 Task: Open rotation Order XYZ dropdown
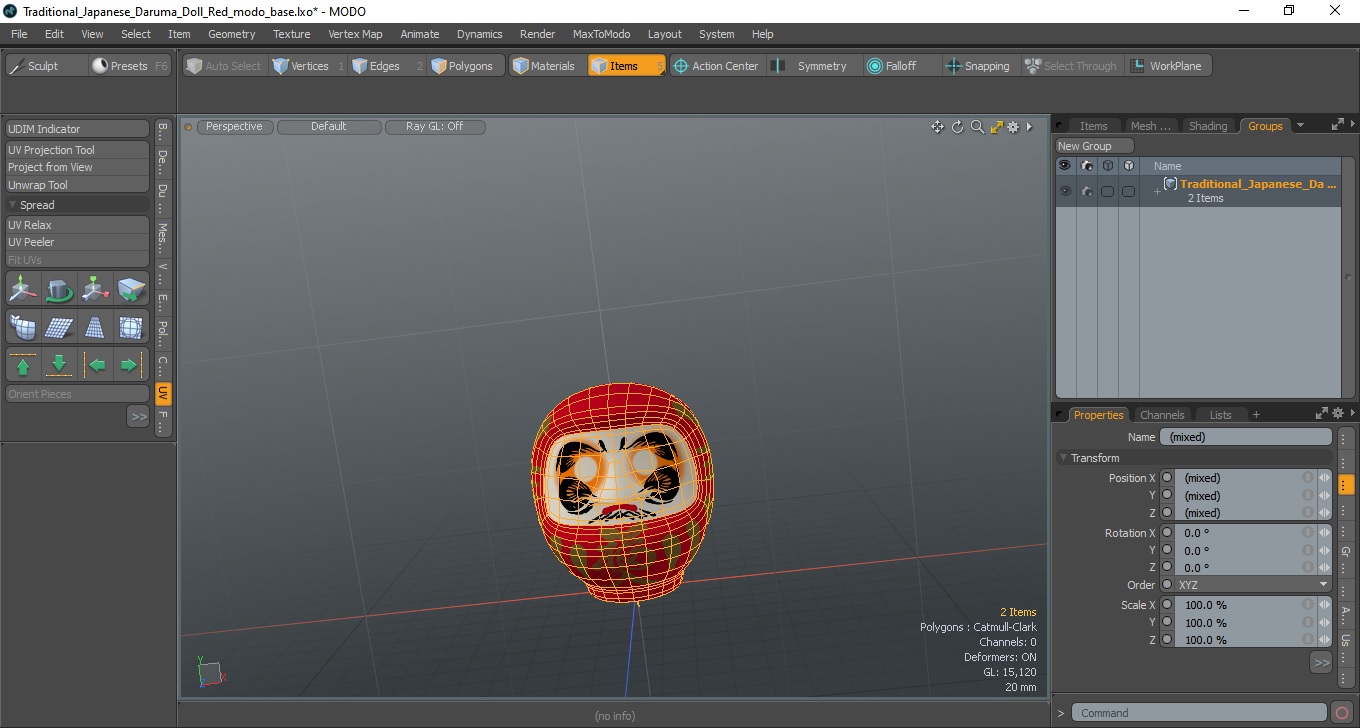tap(1254, 585)
